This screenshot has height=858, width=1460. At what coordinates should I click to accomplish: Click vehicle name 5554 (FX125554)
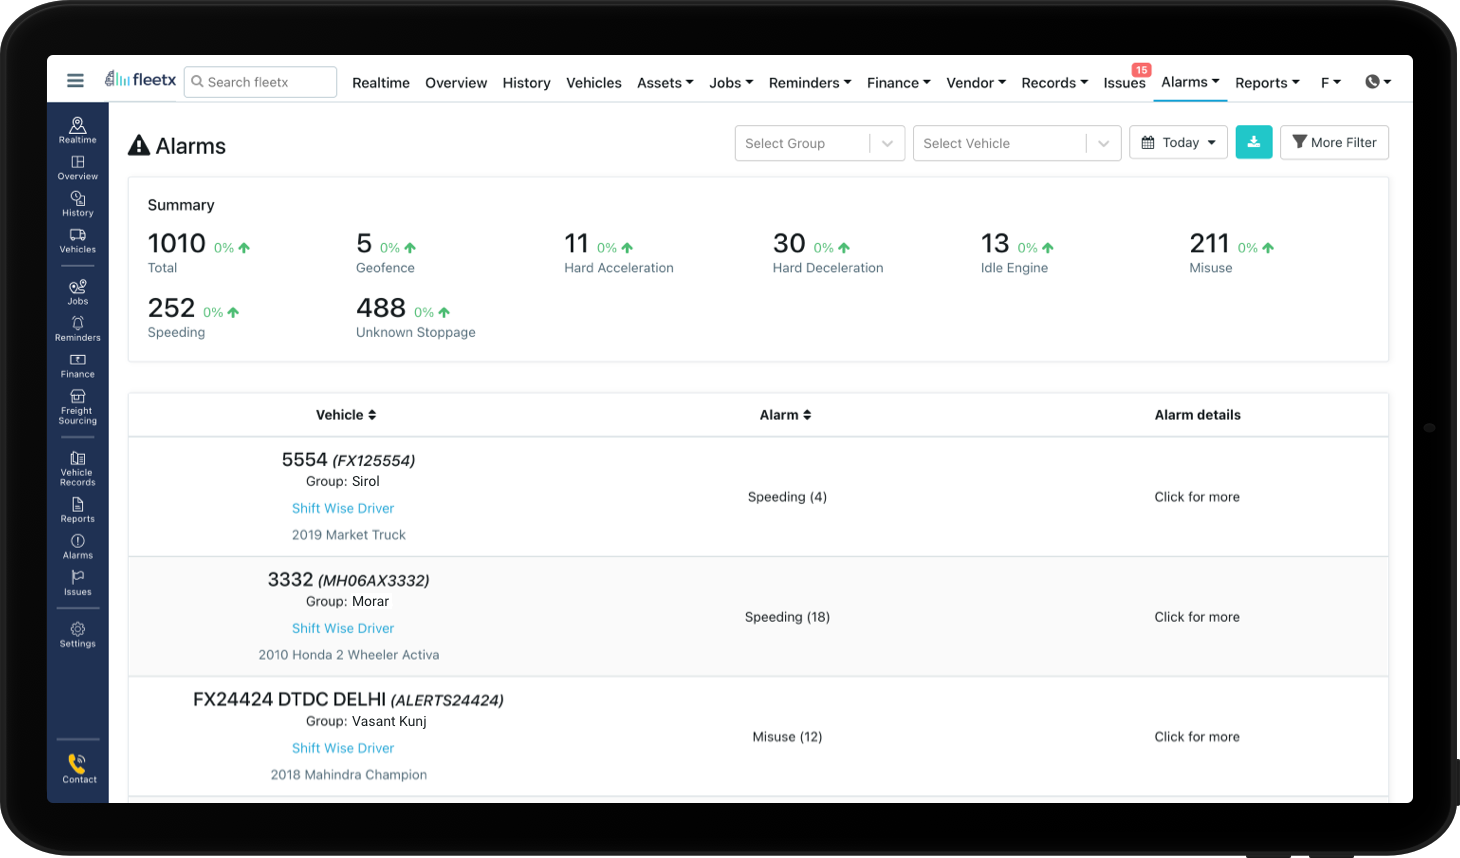pos(348,460)
